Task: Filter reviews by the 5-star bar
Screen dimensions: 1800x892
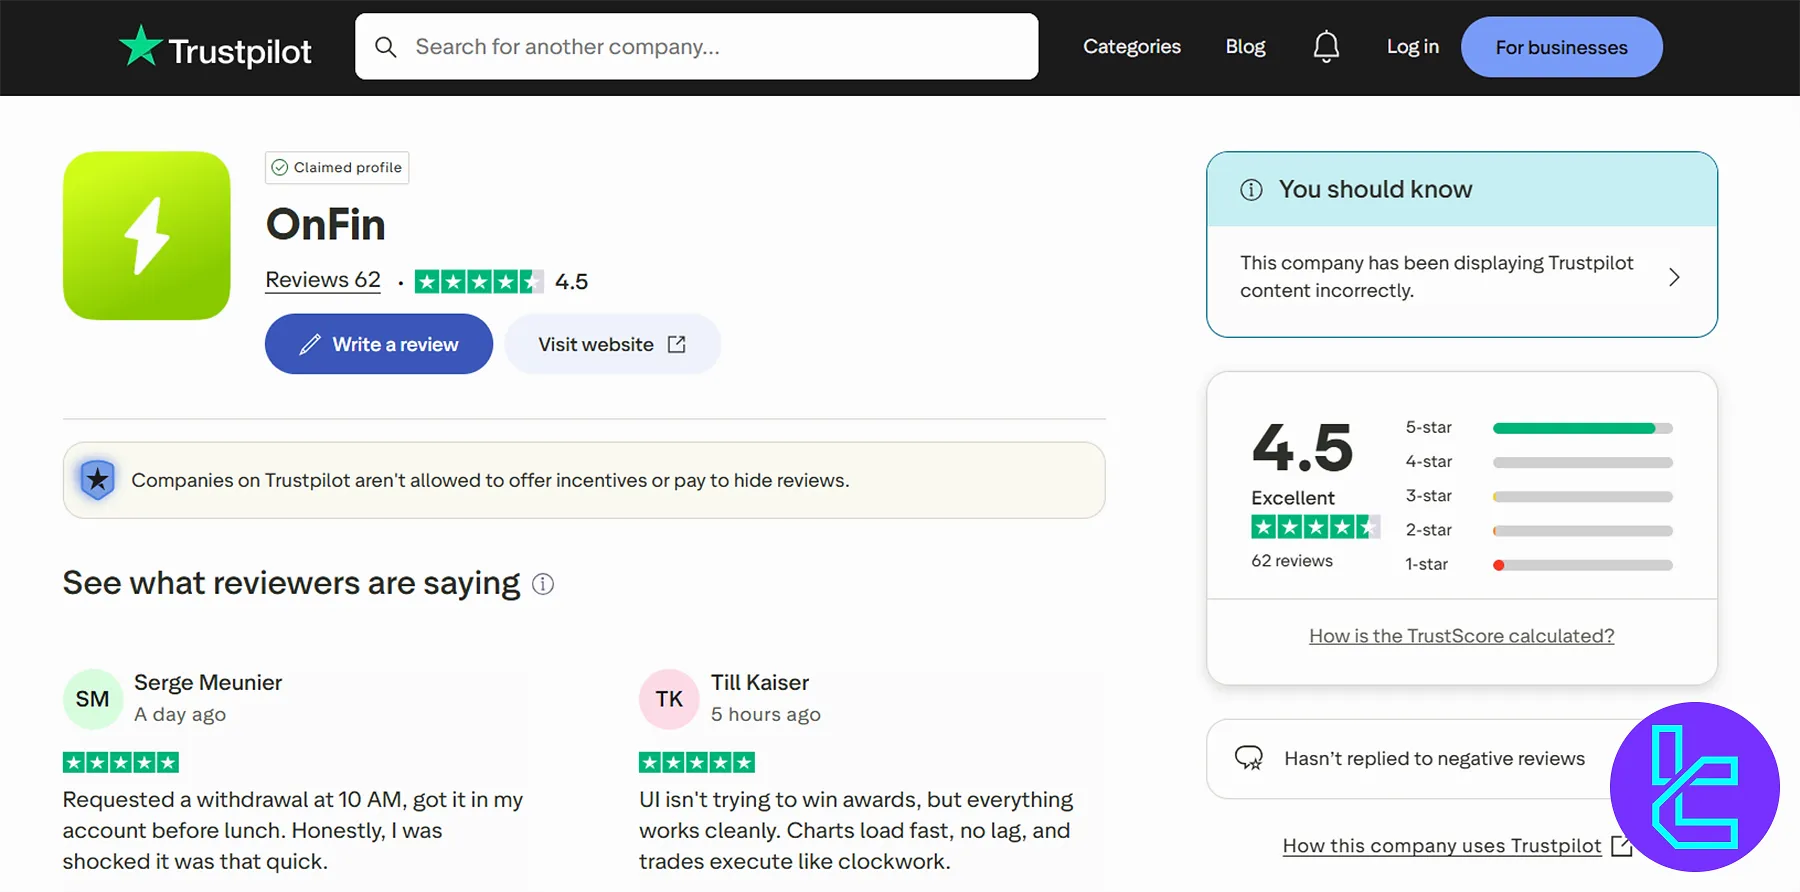Action: (x=1582, y=428)
